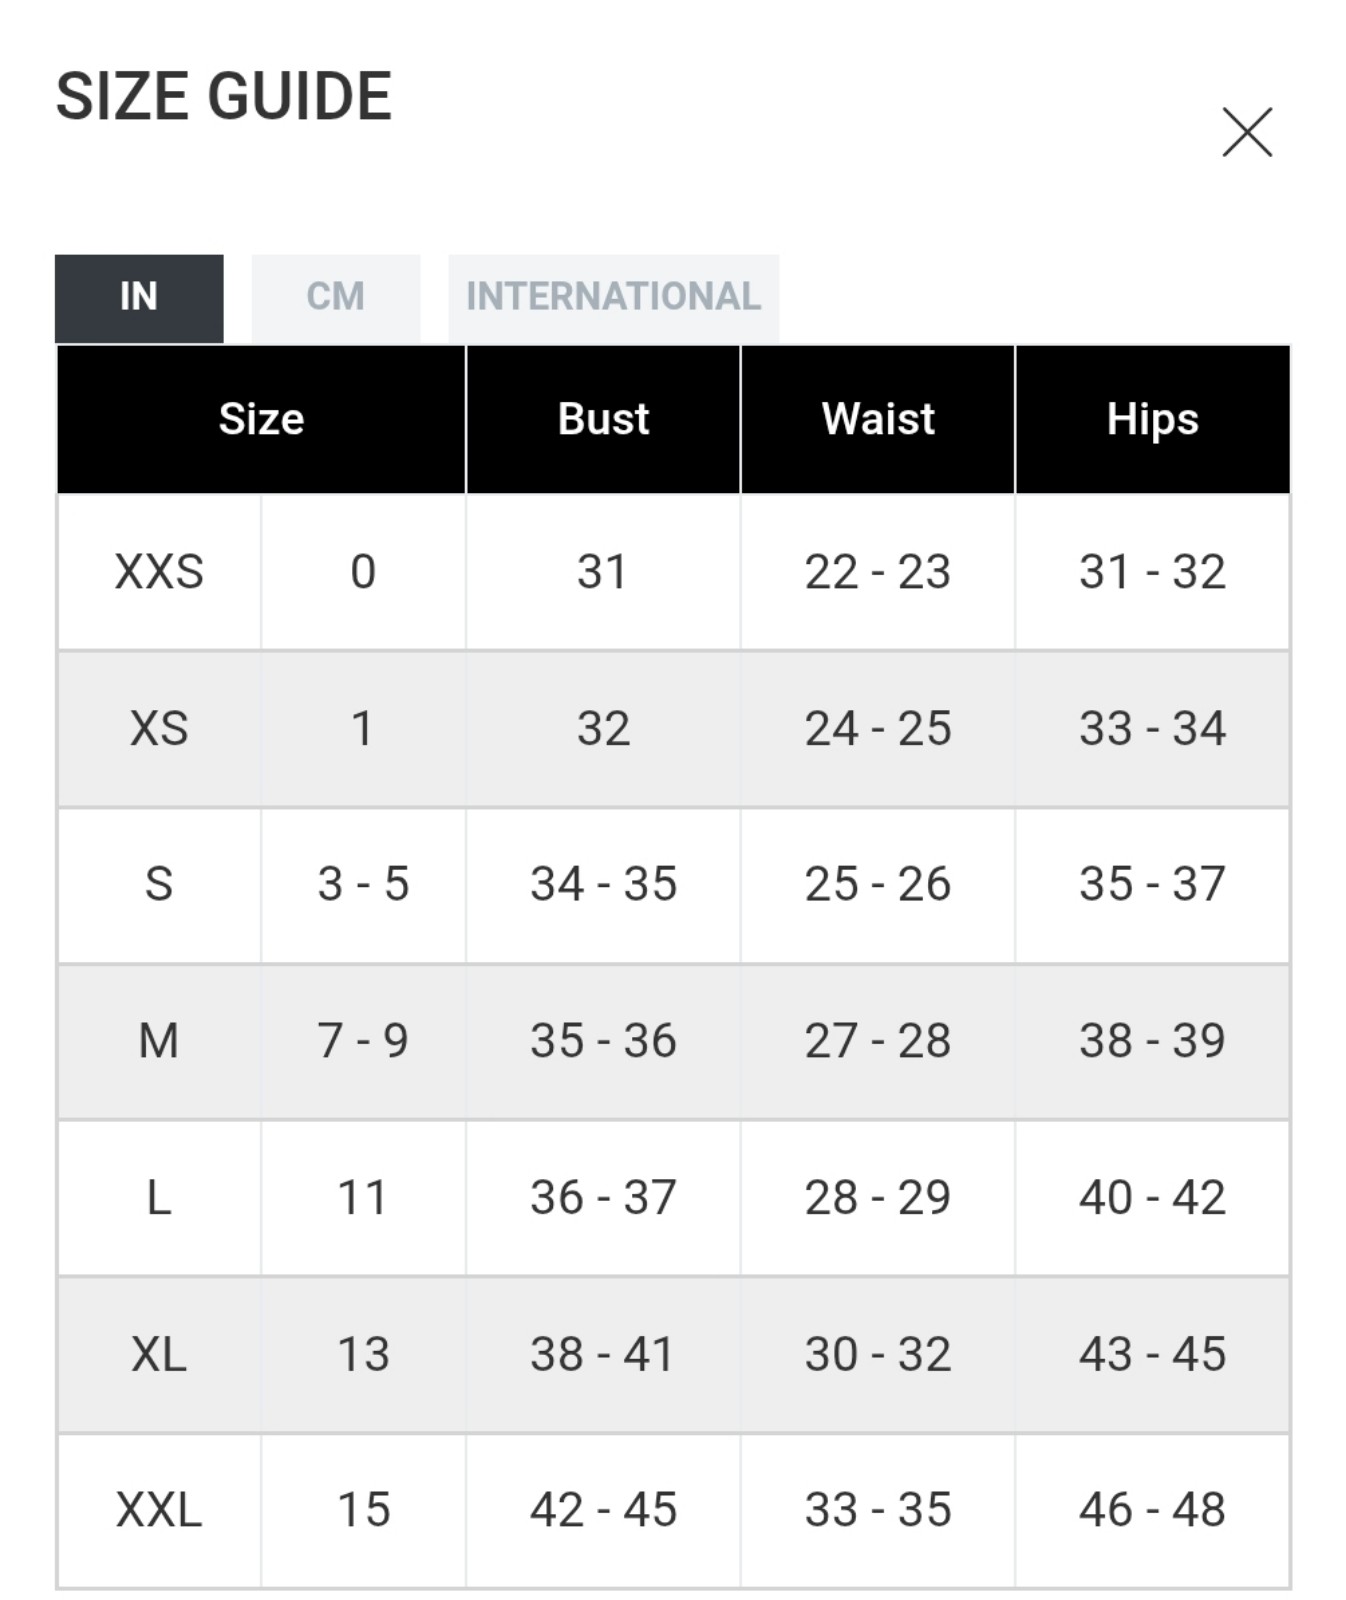Click the SIZE GUIDE heading

pos(223,97)
